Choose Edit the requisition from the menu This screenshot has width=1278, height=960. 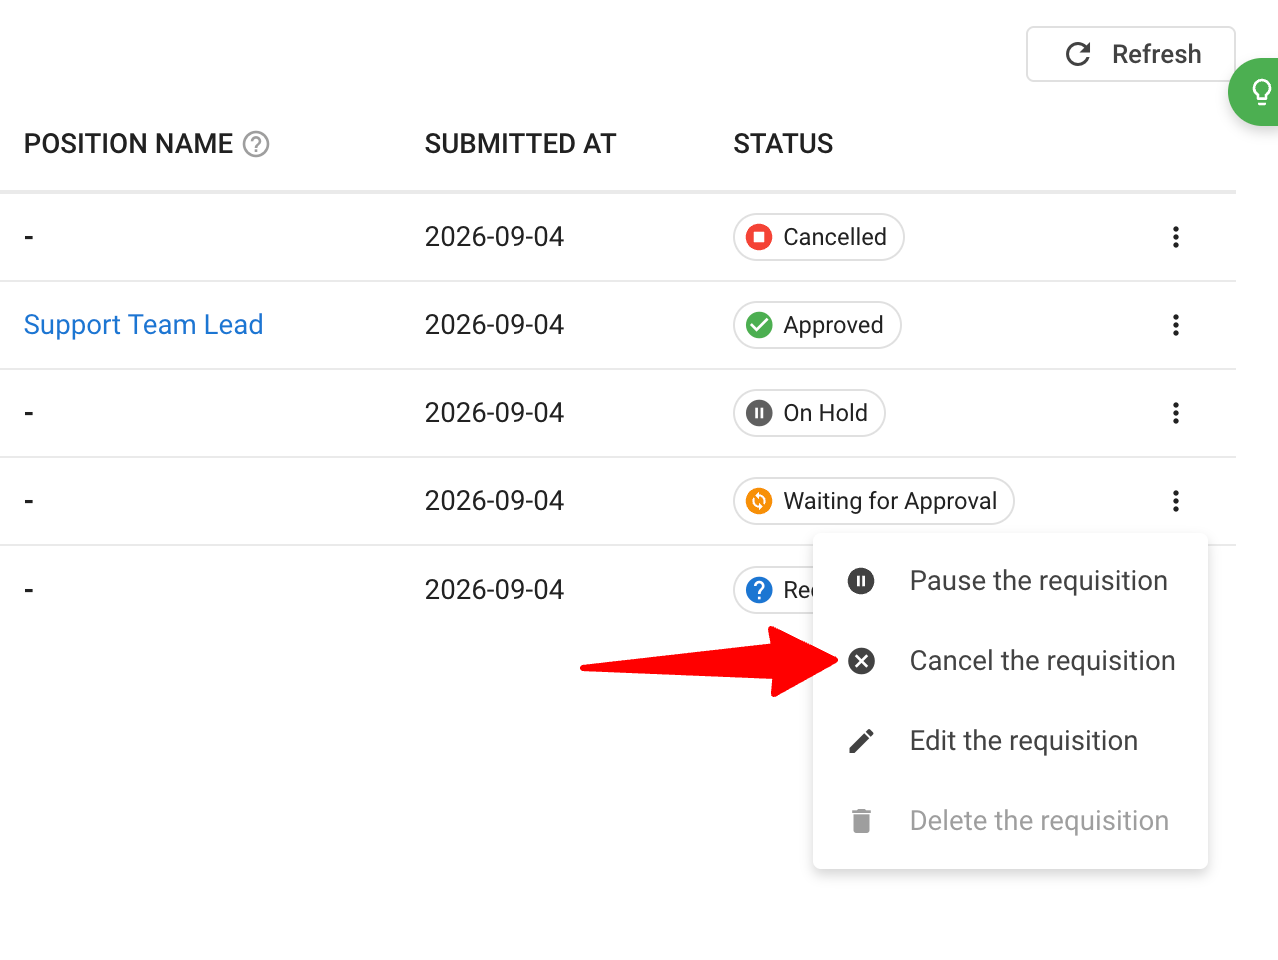[1010, 741]
